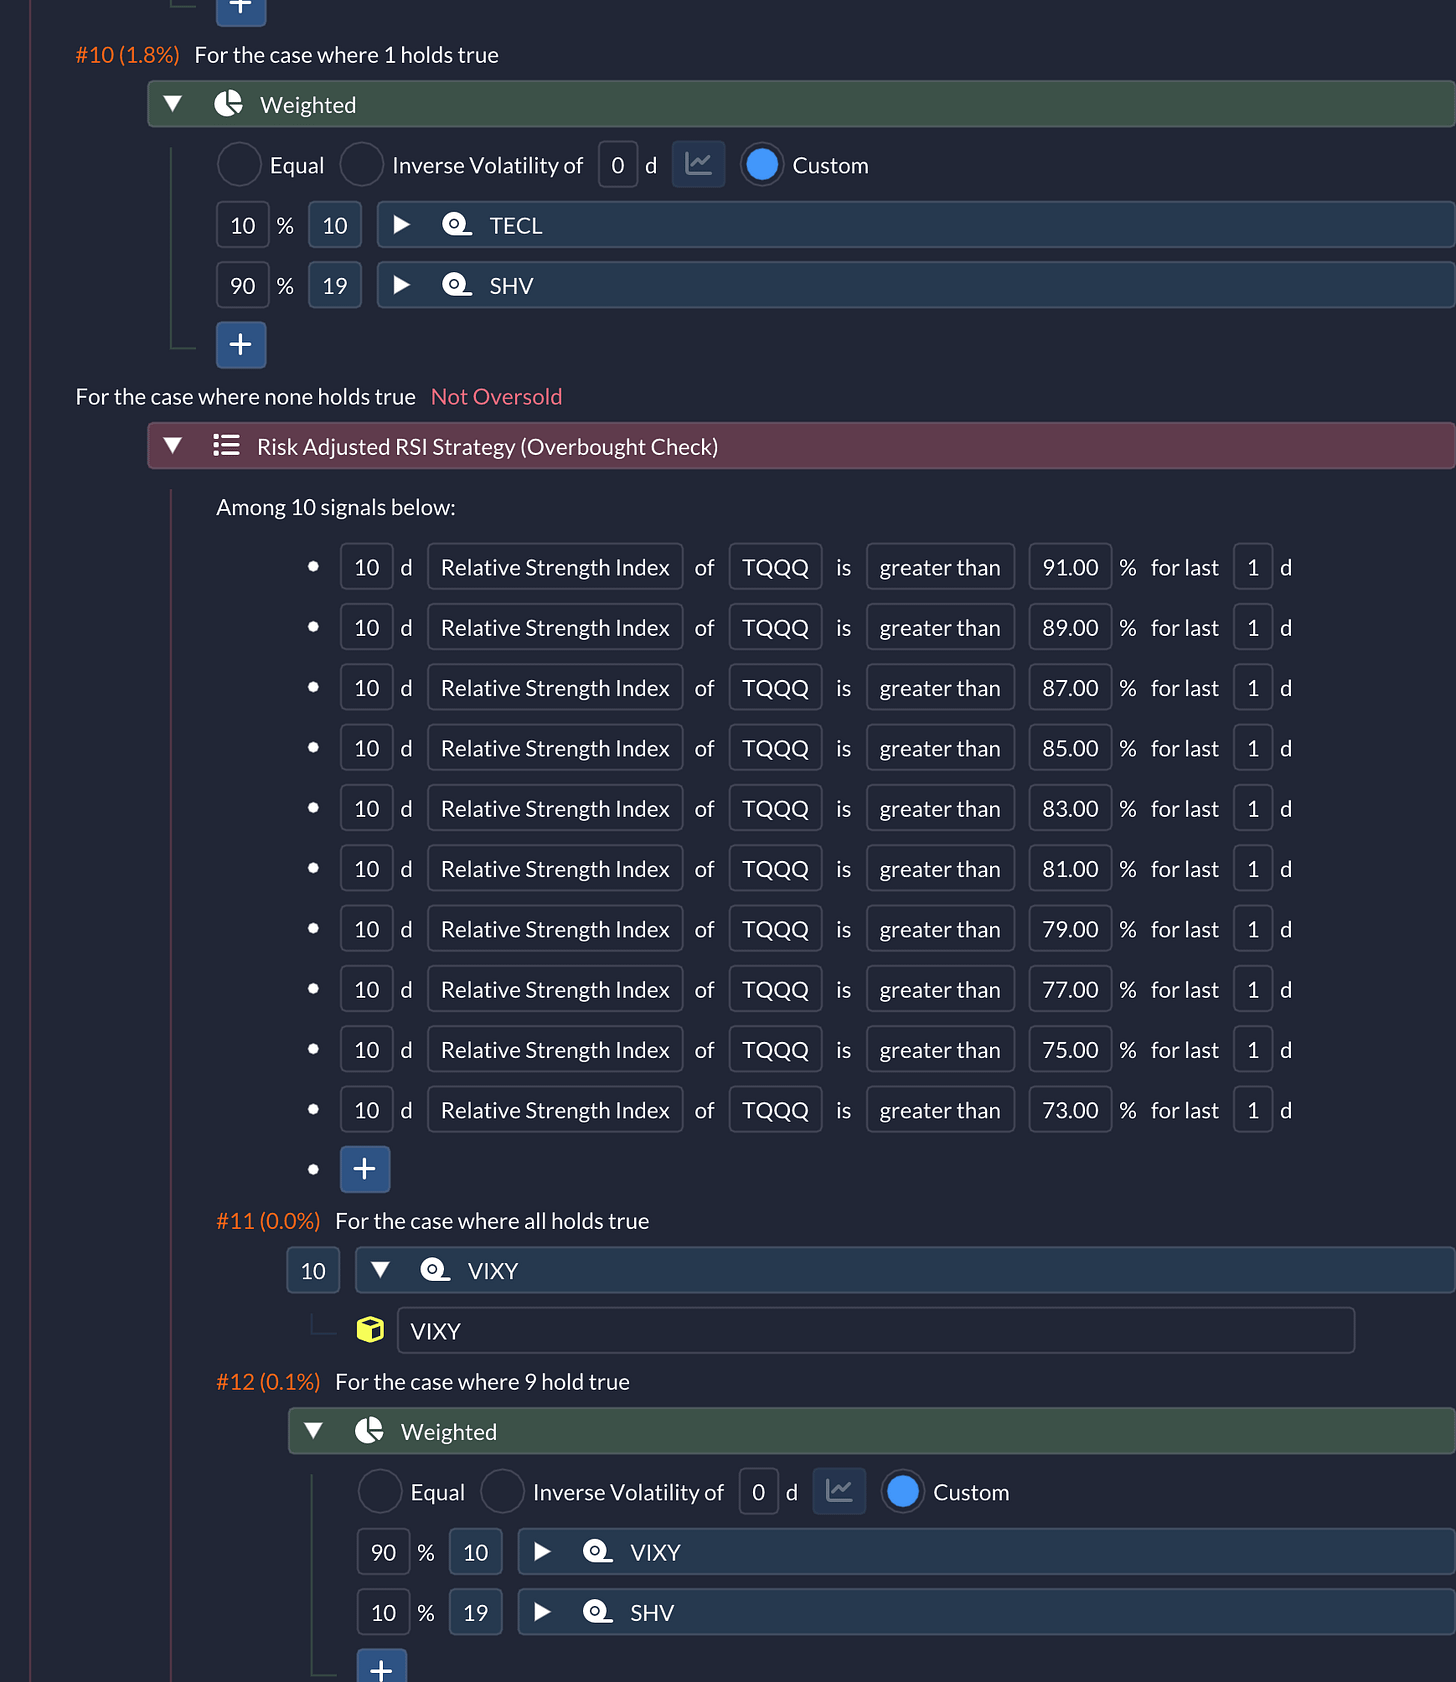This screenshot has width=1456, height=1682.
Task: Click the pie chart icon in the #10 Weighted header
Action: (x=228, y=104)
